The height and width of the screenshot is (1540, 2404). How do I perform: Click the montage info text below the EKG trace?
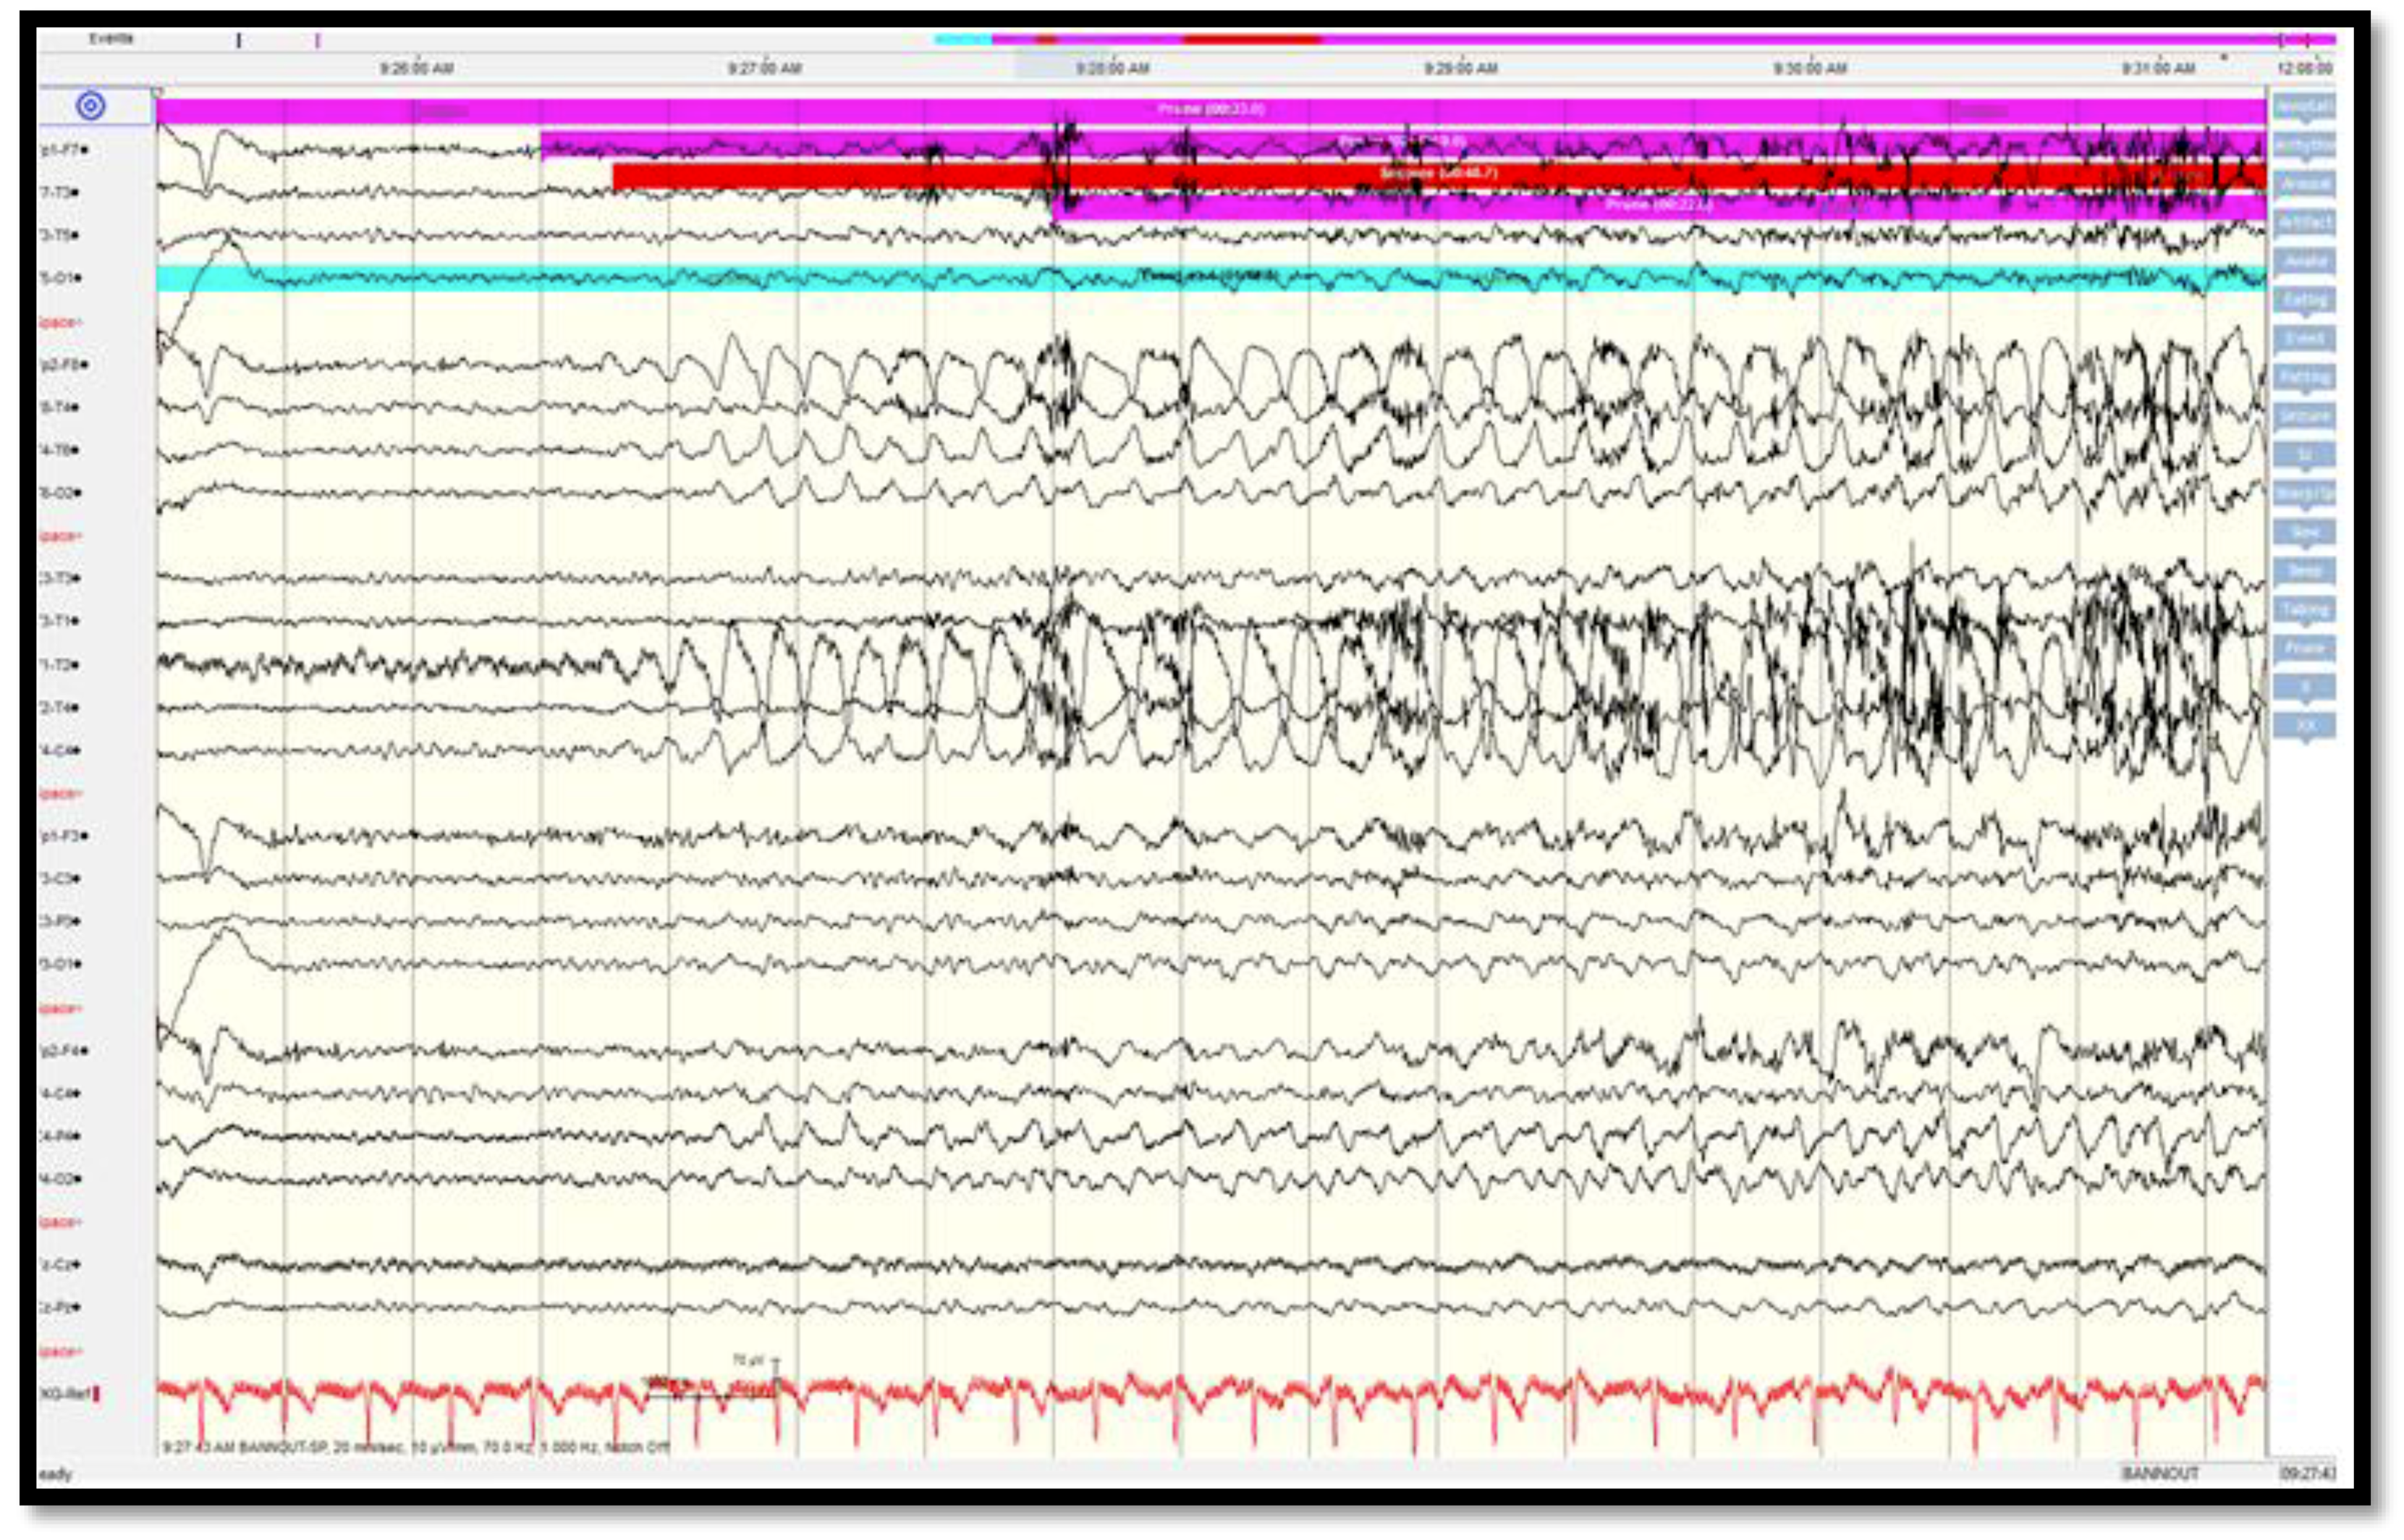click(x=416, y=1447)
